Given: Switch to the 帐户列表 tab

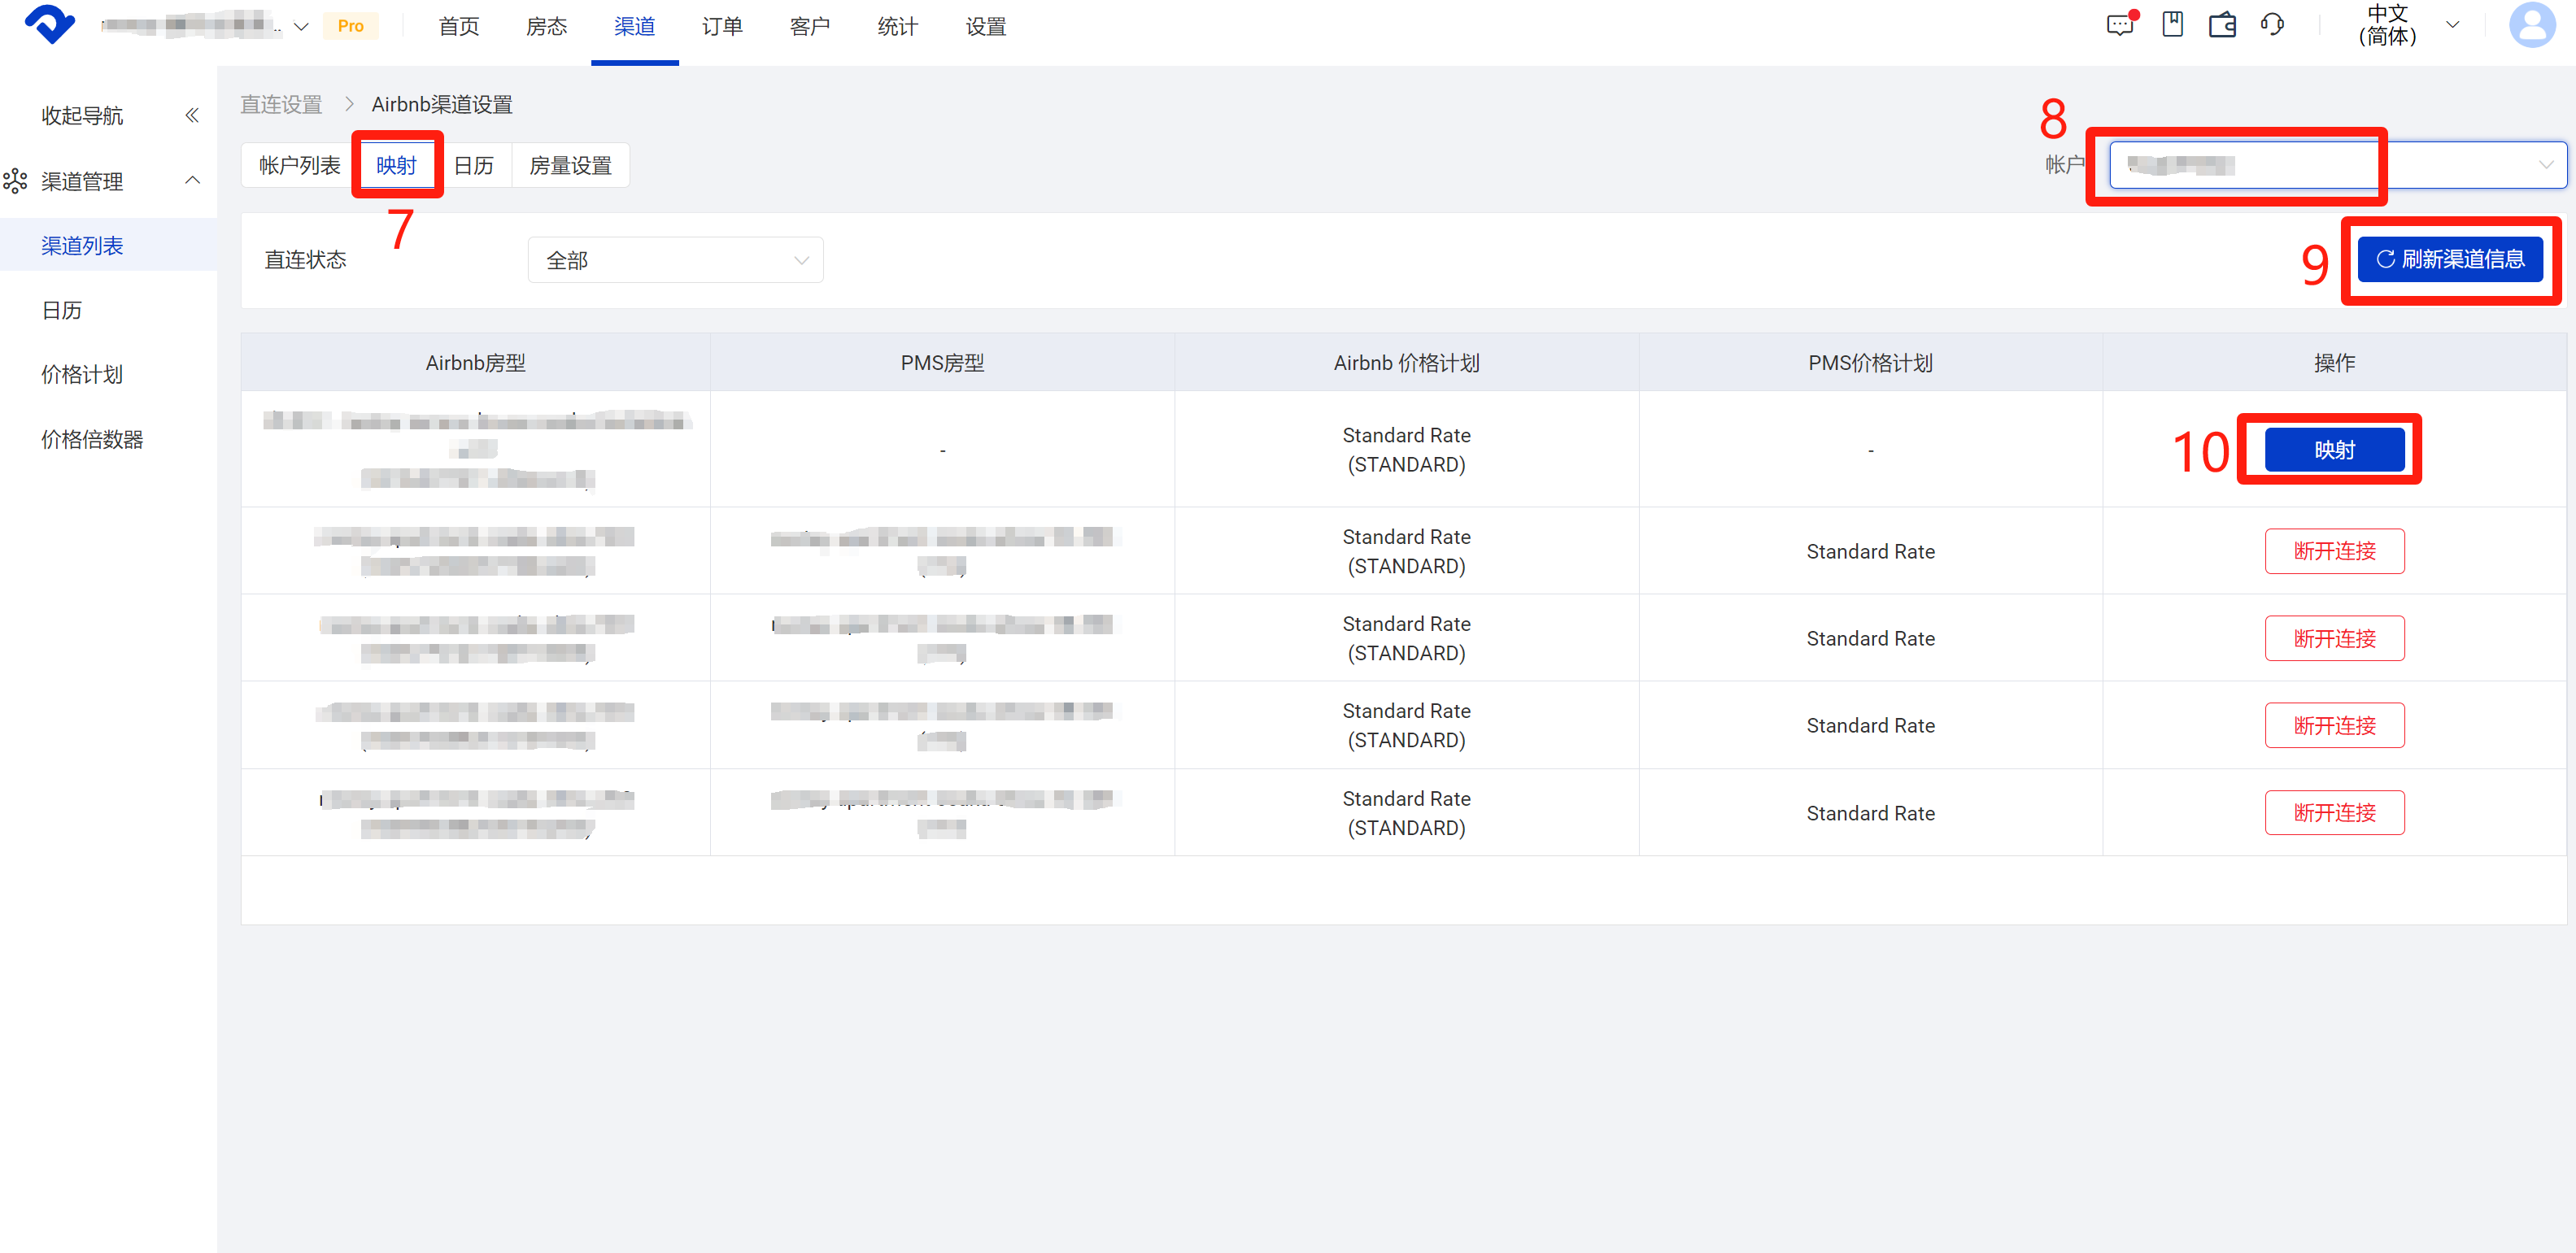Looking at the screenshot, I should click(x=299, y=165).
